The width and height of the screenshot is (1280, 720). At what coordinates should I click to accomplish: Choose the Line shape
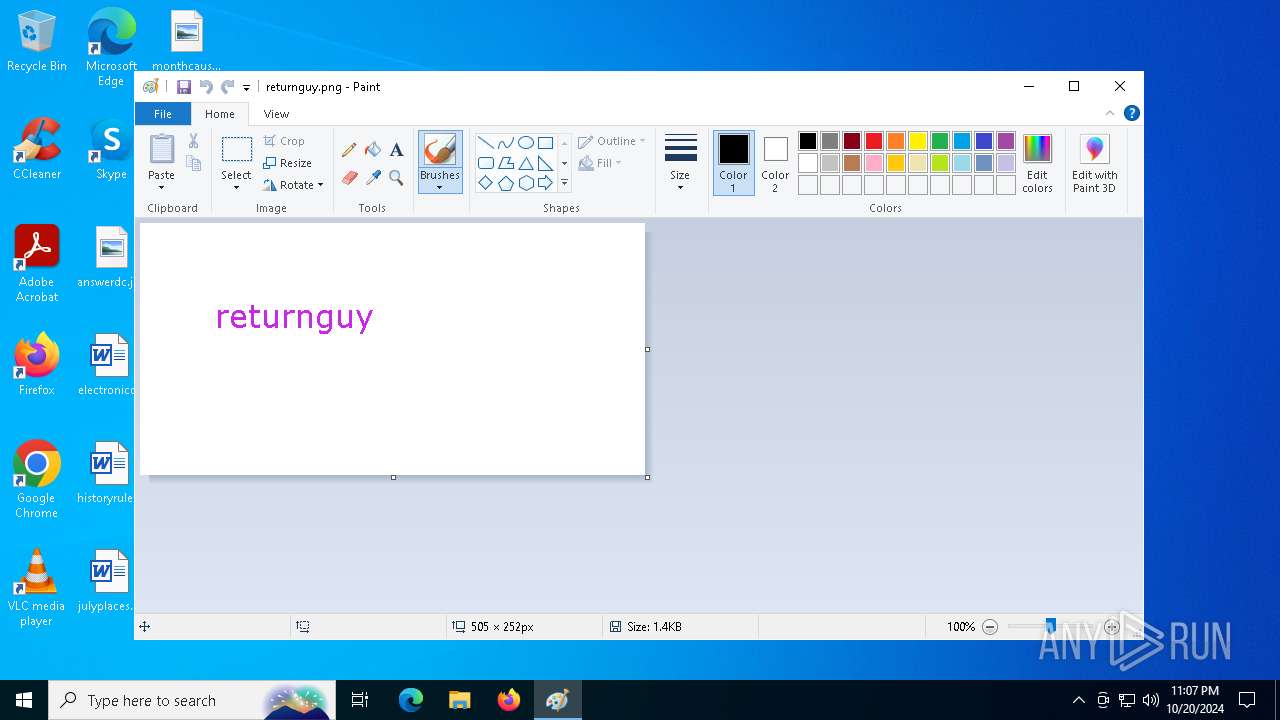(485, 143)
